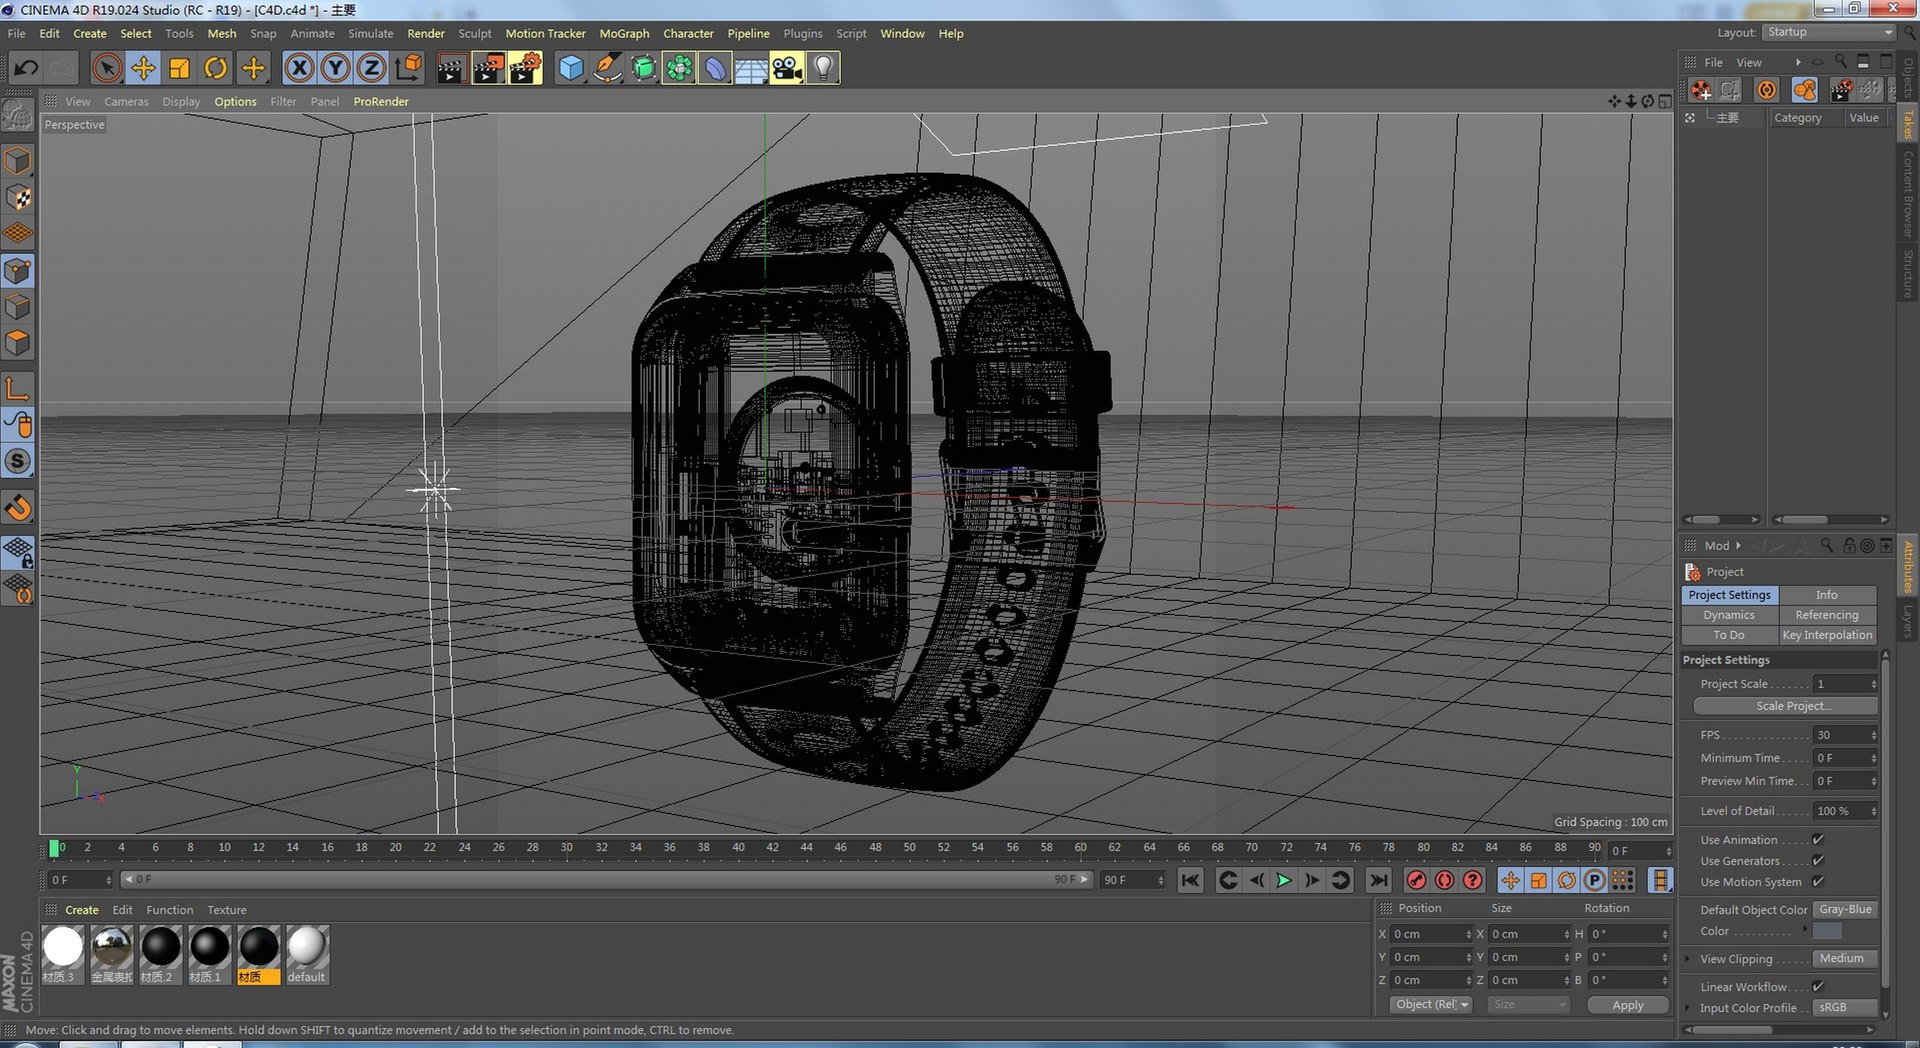Switch to the Dynamics tab
1920x1048 pixels.
tap(1729, 615)
